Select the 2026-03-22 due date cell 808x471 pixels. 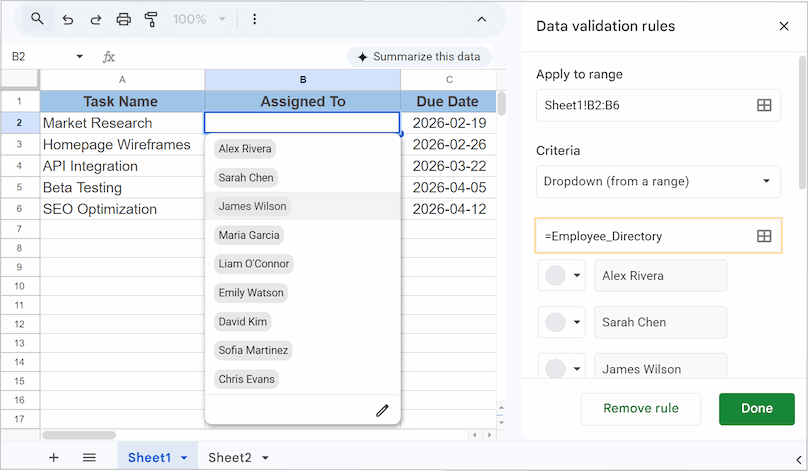click(x=448, y=166)
